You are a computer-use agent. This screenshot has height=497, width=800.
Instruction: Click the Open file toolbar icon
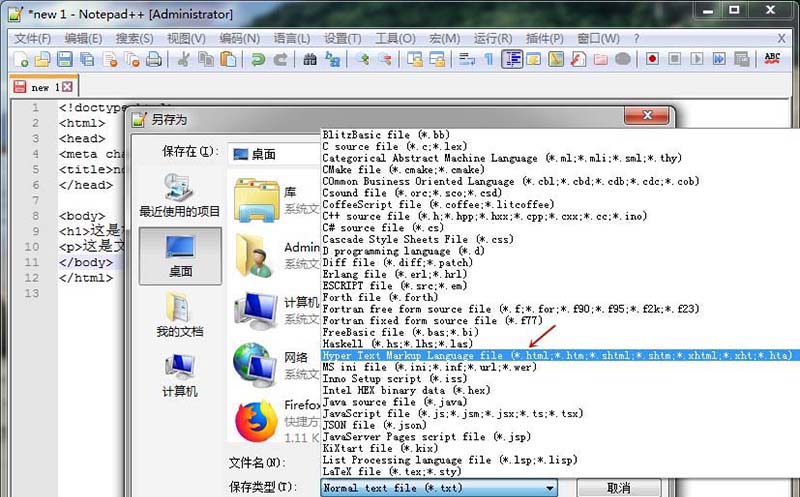(42, 59)
